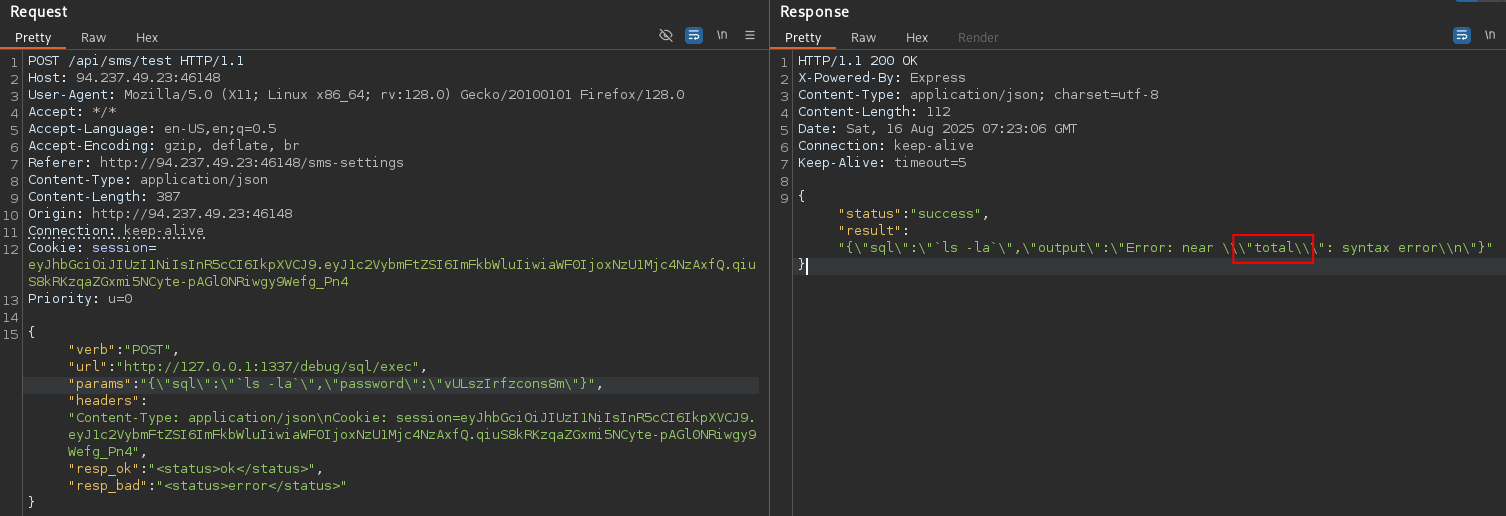Click the request Connection keep-alive line

pyautogui.click(x=116, y=230)
